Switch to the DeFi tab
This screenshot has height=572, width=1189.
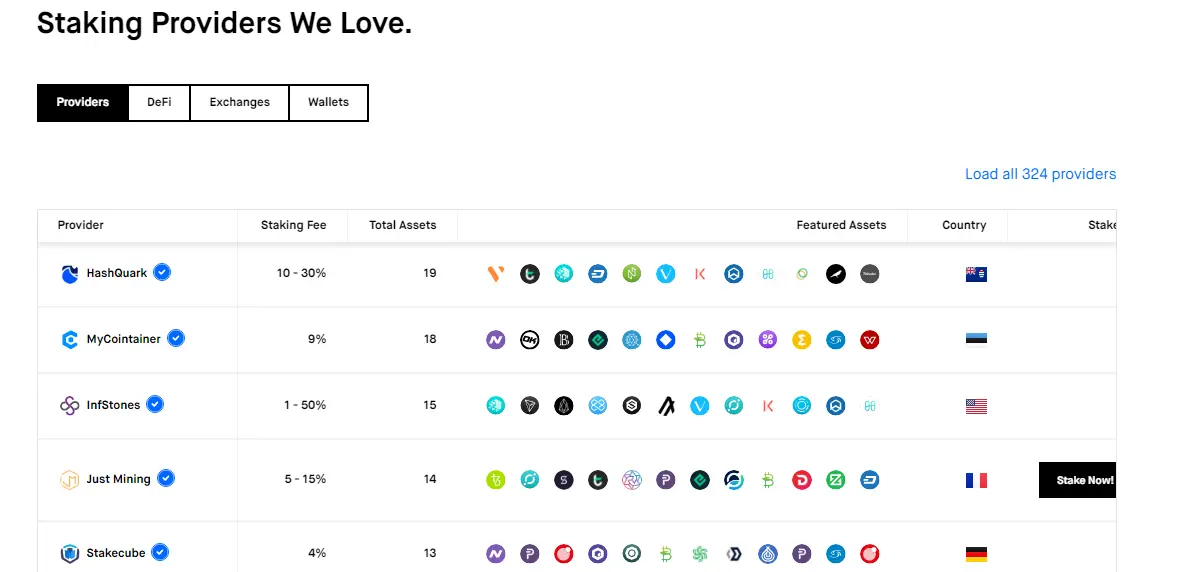click(159, 102)
